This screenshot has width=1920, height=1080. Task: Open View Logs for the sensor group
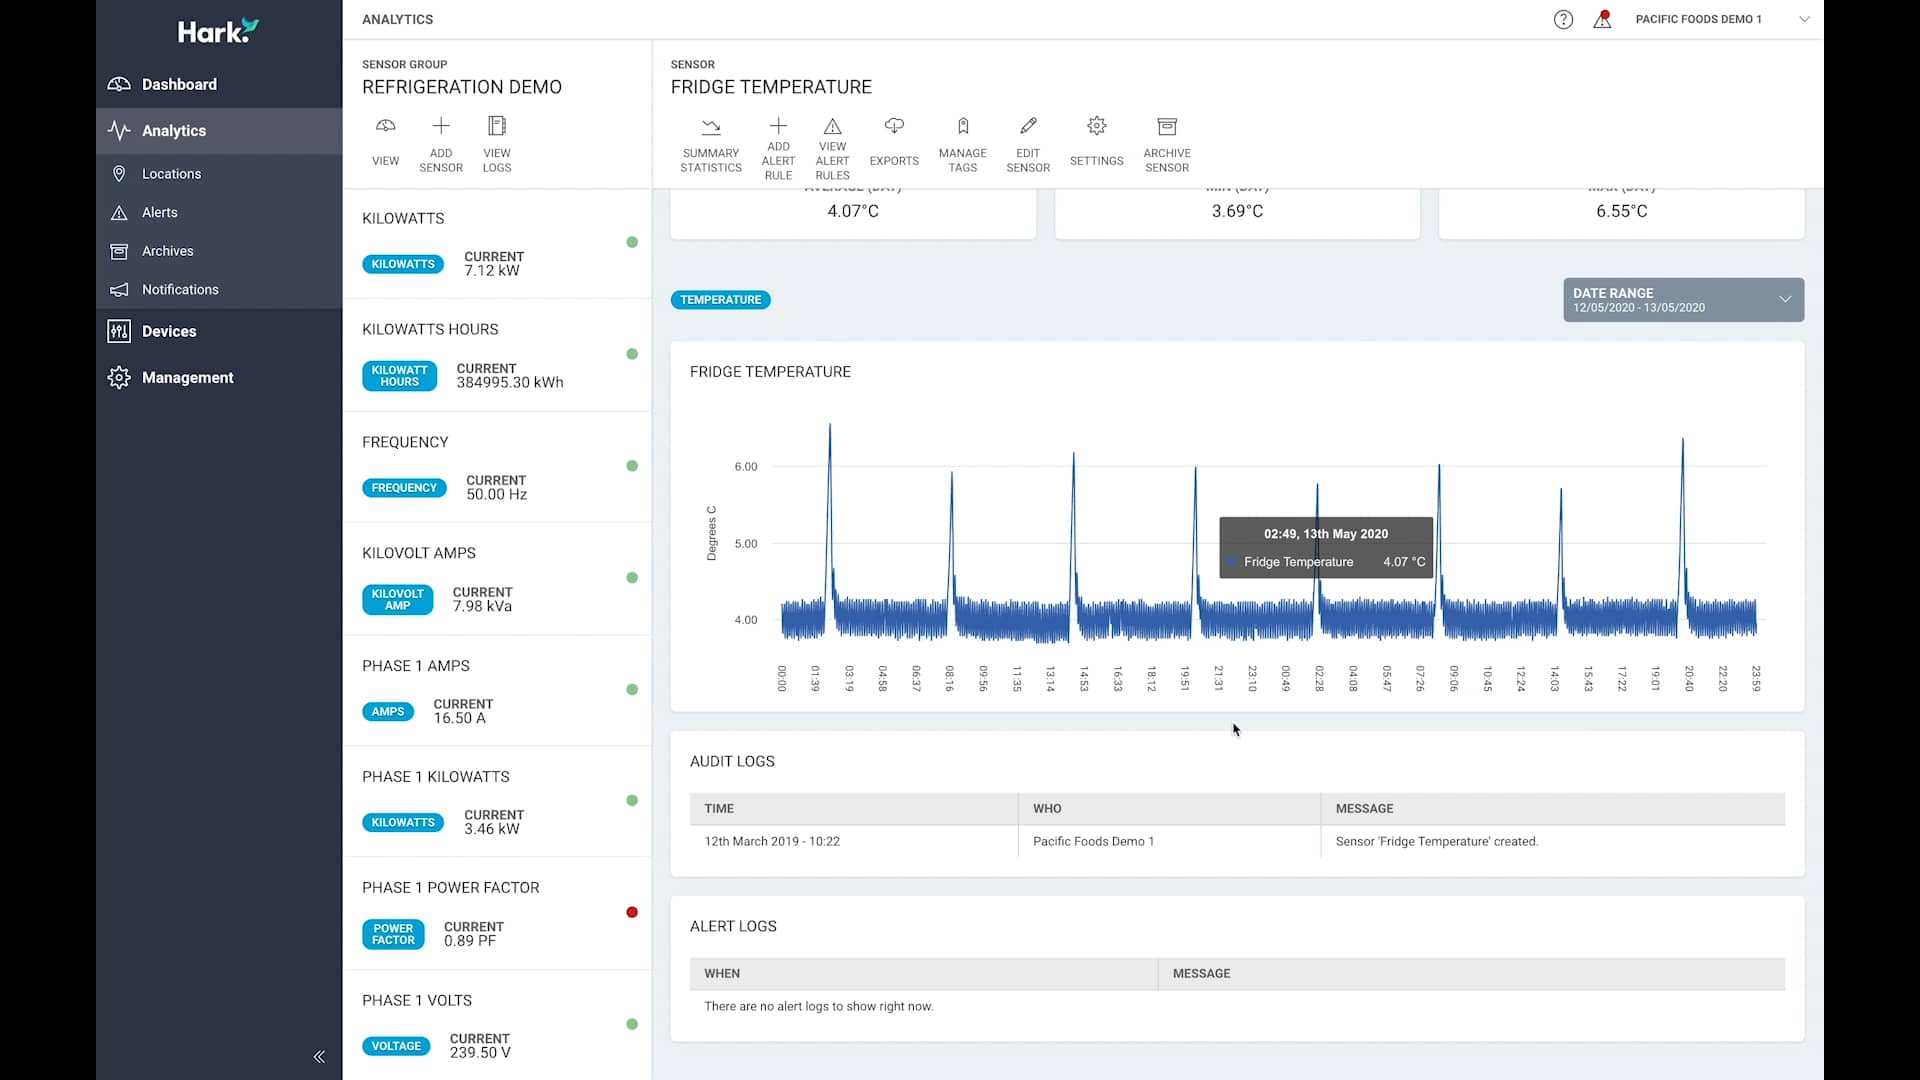pyautogui.click(x=497, y=143)
